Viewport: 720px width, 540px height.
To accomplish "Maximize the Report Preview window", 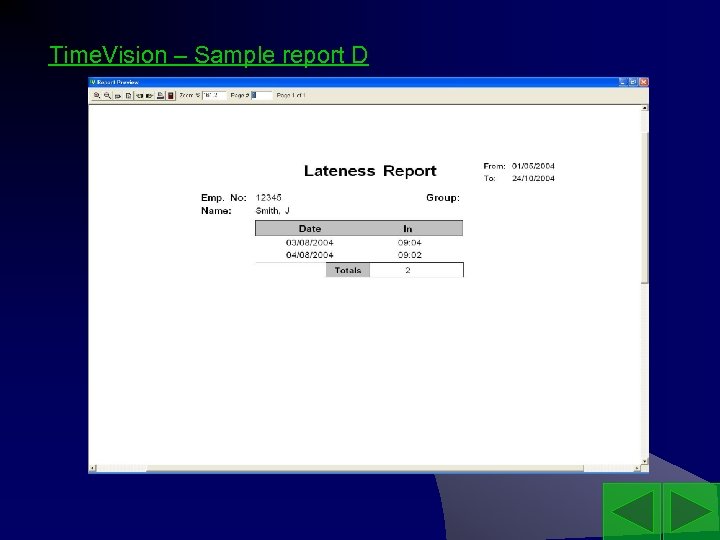I will click(x=633, y=82).
